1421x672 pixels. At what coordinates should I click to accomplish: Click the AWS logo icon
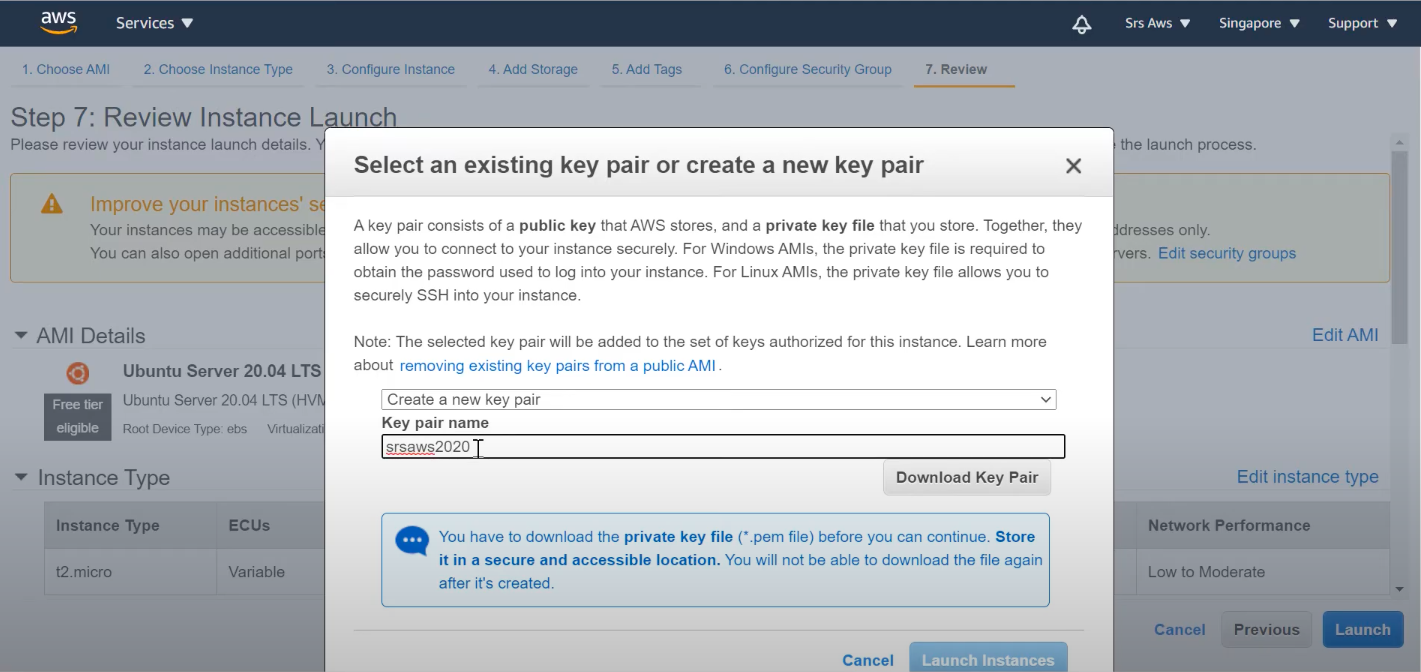[58, 23]
